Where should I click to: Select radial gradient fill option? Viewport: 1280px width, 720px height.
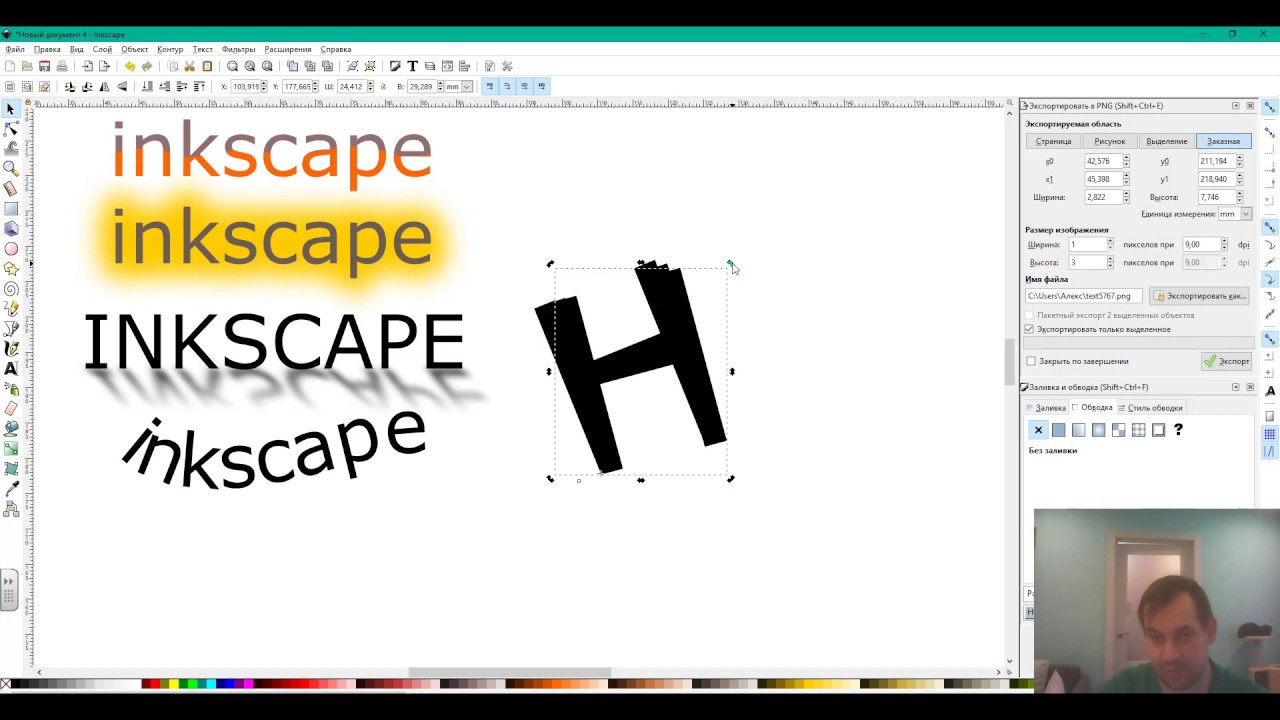pyautogui.click(x=1098, y=430)
